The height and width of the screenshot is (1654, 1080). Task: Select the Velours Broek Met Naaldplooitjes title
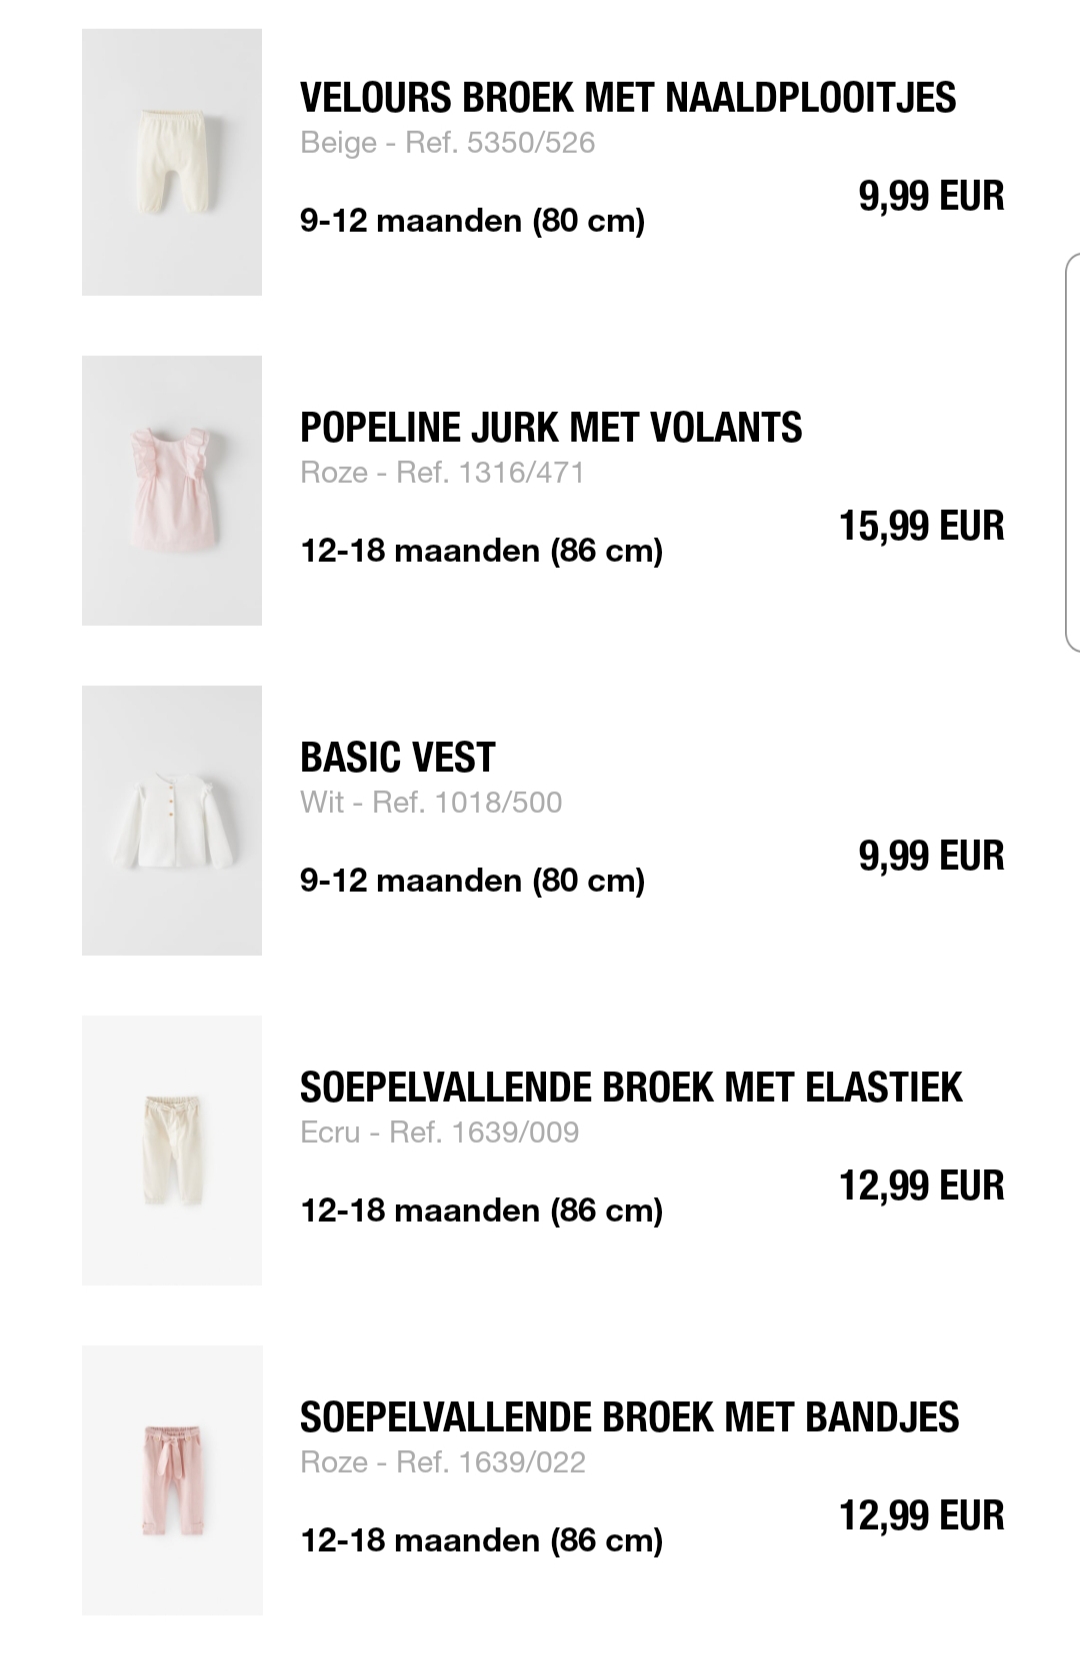pos(628,97)
